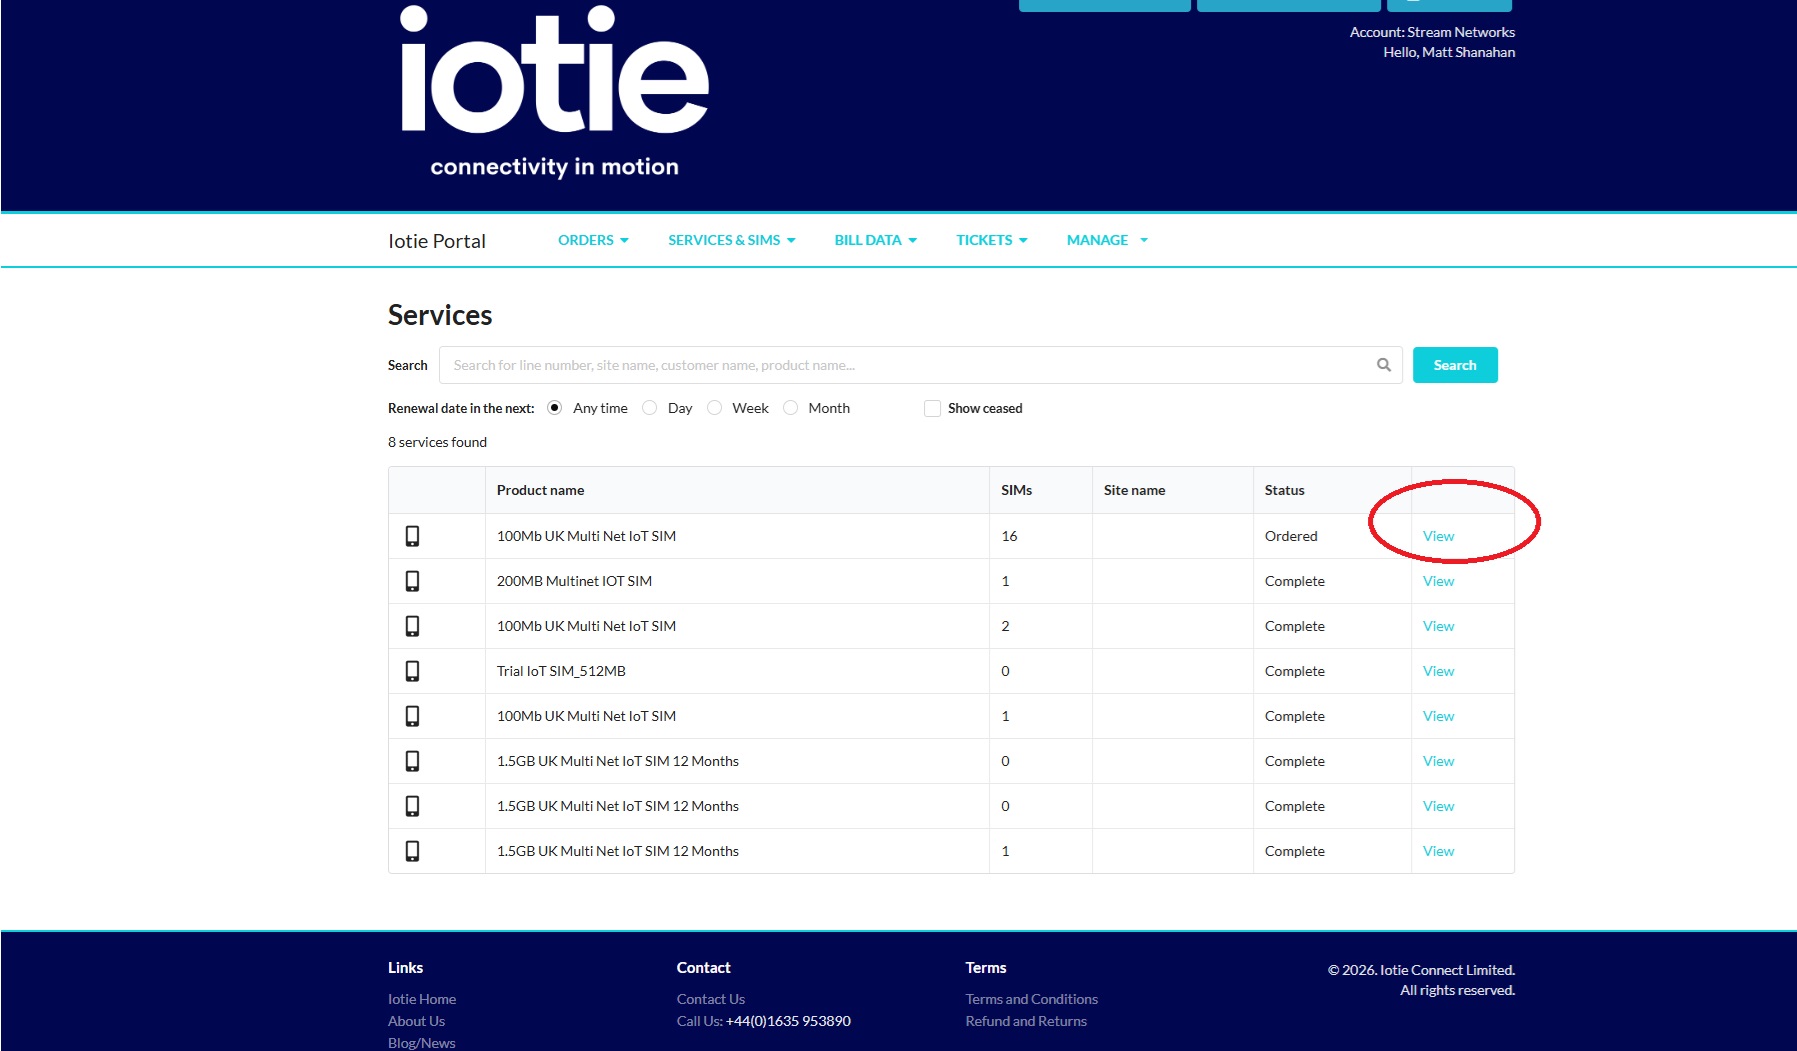The image size is (1797, 1051).
Task: Select the Week renewal filter
Action: tap(715, 408)
